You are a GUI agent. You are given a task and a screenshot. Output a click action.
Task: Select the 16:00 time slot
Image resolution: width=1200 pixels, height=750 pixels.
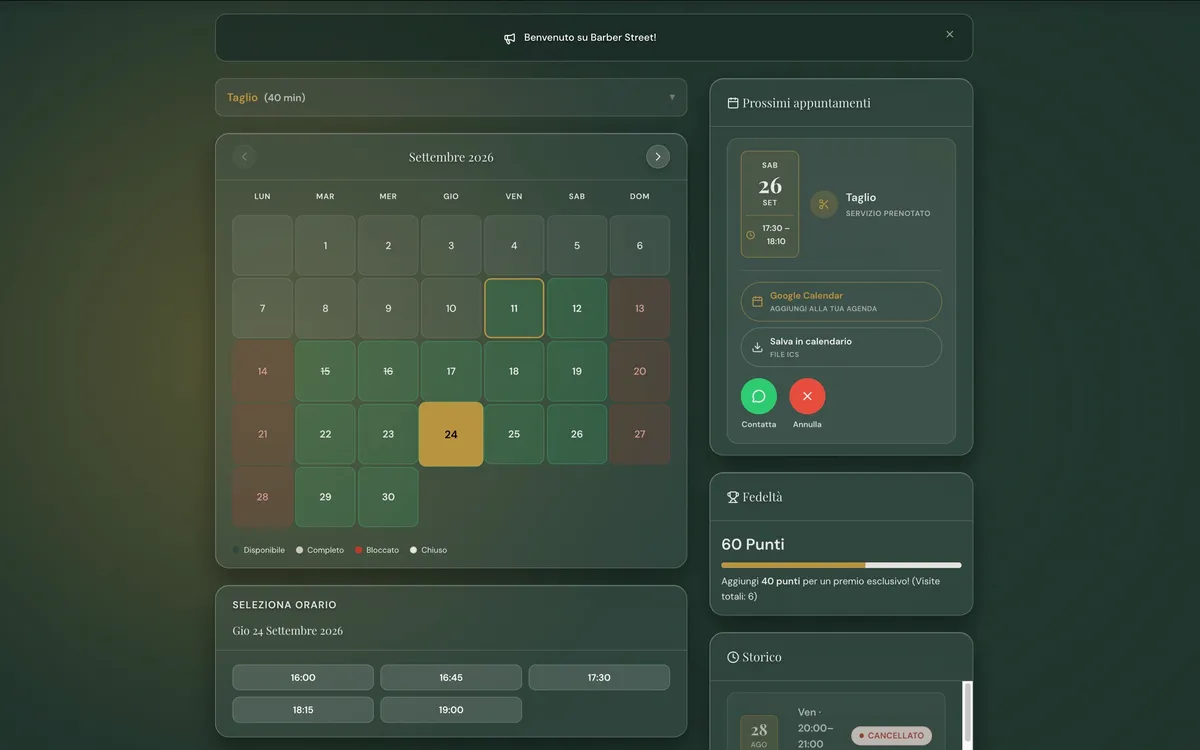[x=303, y=677]
